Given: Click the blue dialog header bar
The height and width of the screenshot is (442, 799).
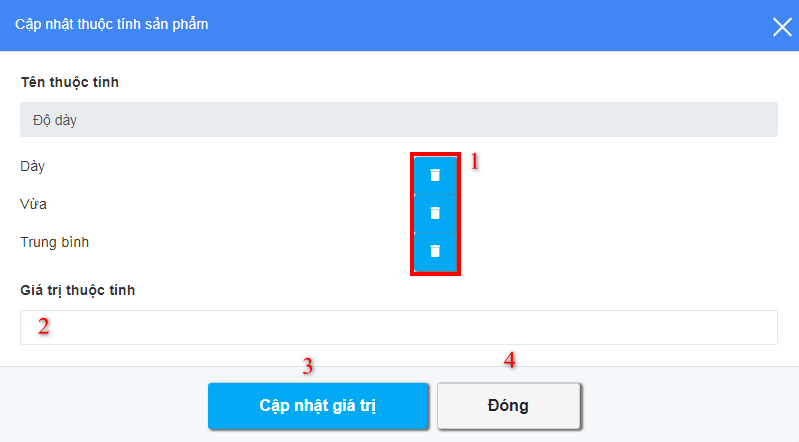Looking at the screenshot, I should click(x=400, y=25).
